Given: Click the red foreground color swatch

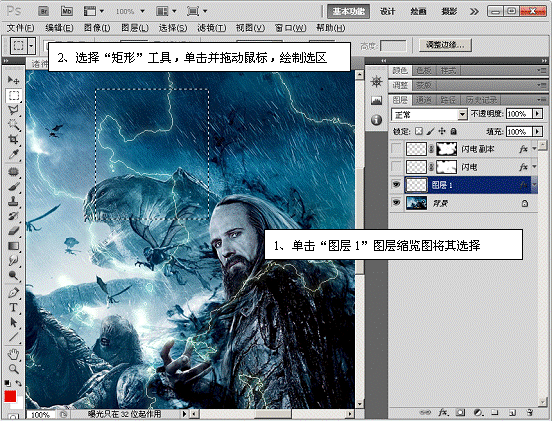Looking at the screenshot, I should [x=10, y=396].
